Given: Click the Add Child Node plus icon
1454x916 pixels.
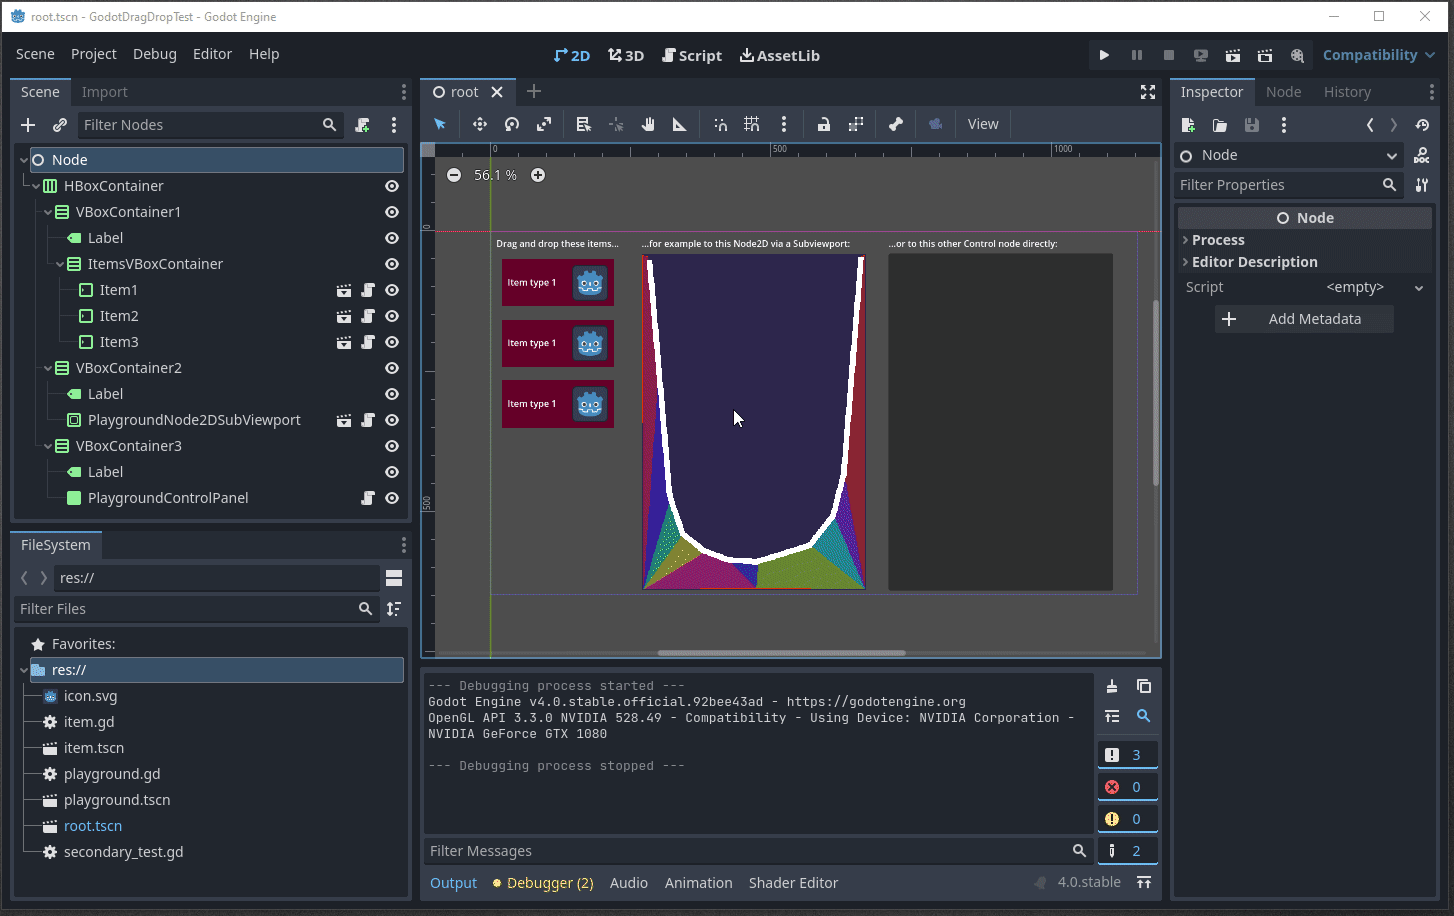Looking at the screenshot, I should (28, 125).
